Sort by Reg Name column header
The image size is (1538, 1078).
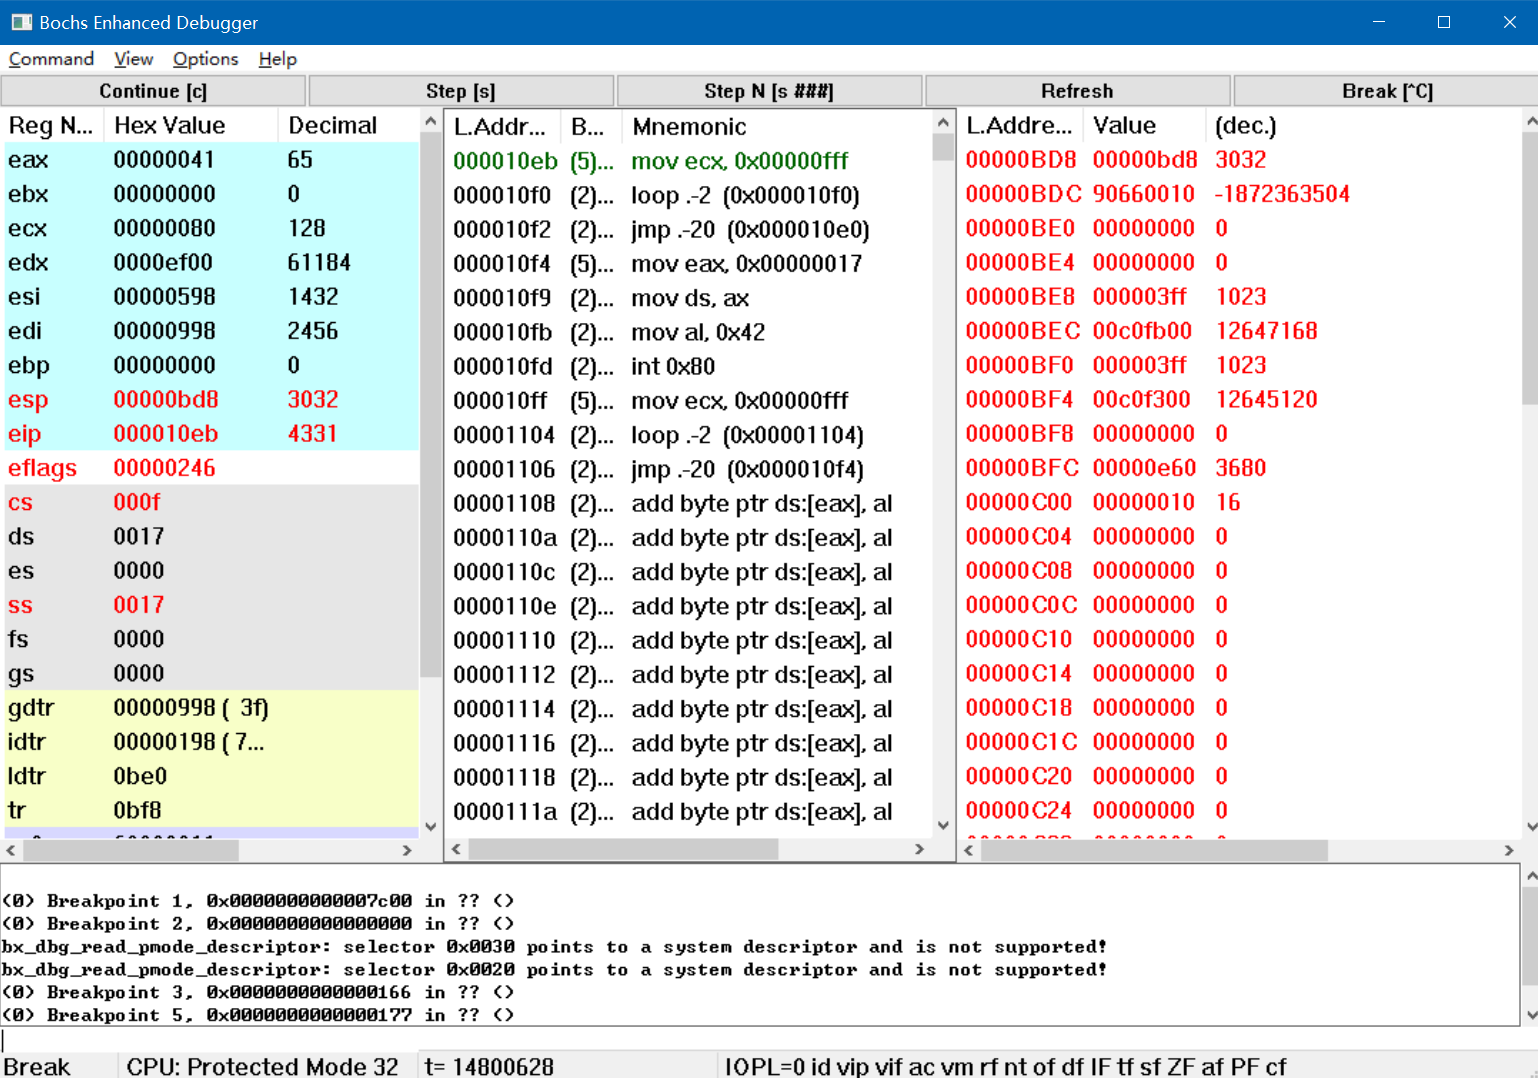(x=52, y=126)
